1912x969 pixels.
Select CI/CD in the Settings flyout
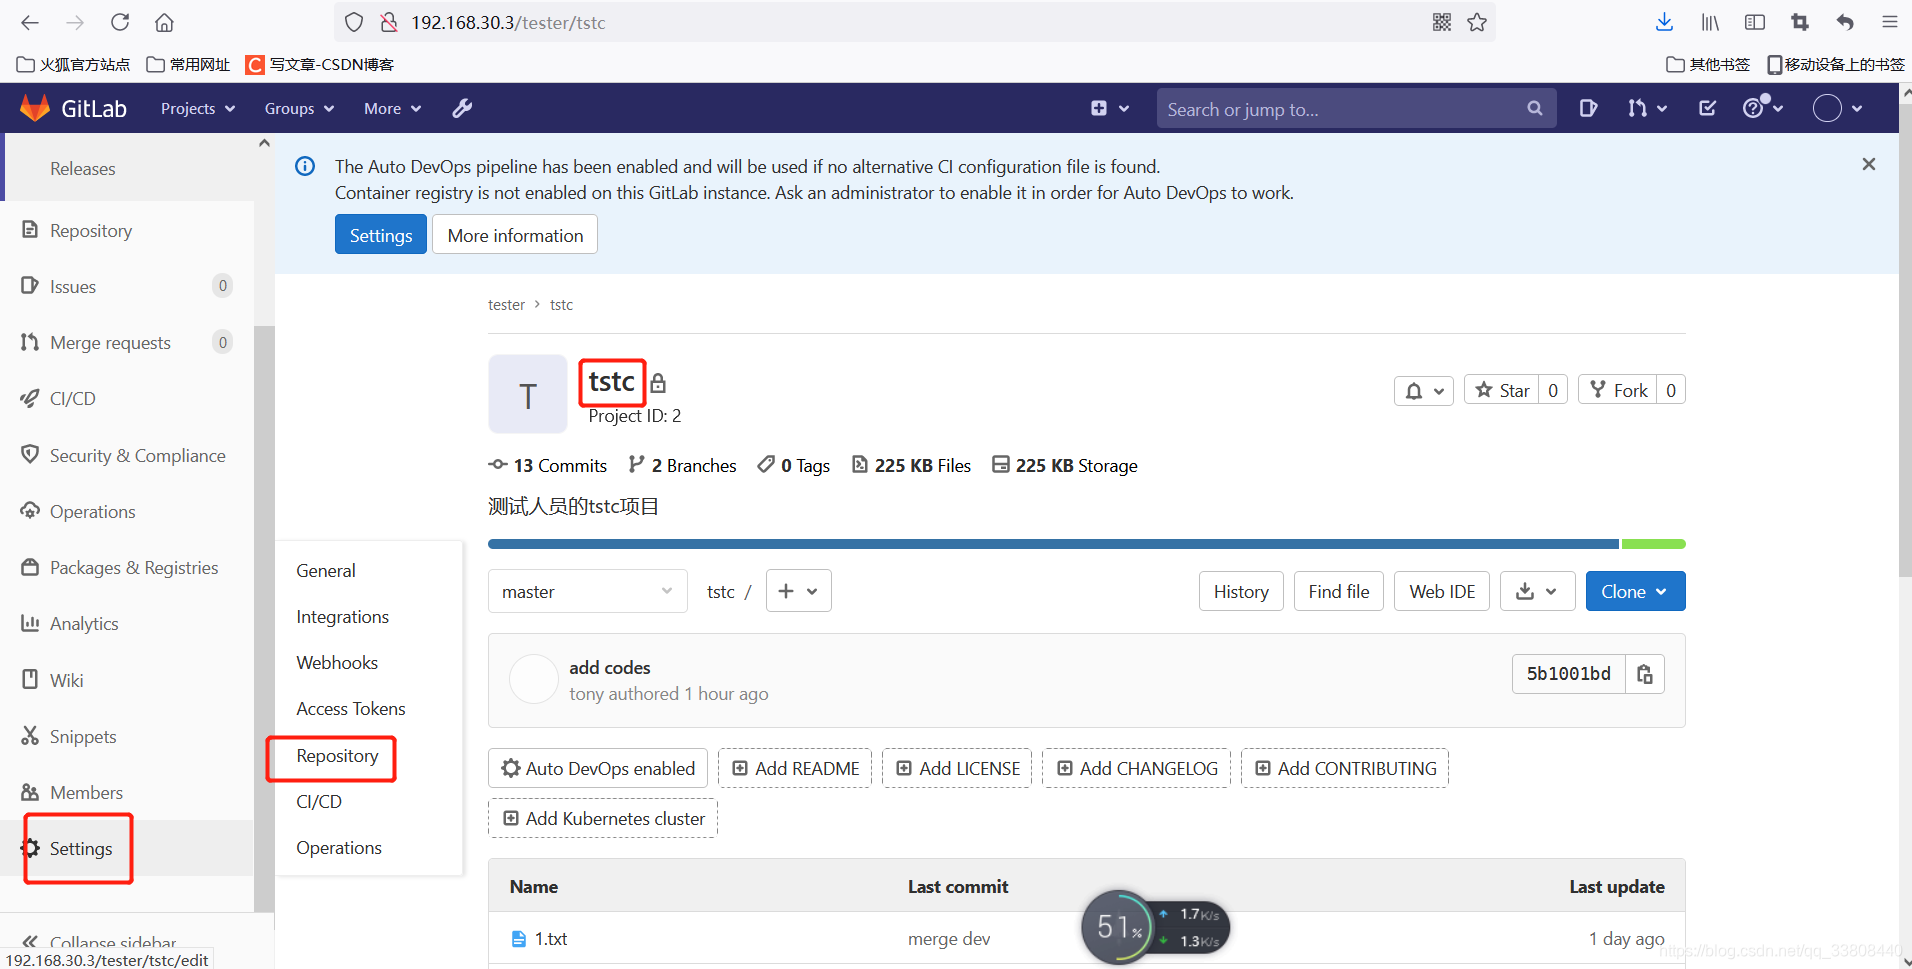coord(319,802)
